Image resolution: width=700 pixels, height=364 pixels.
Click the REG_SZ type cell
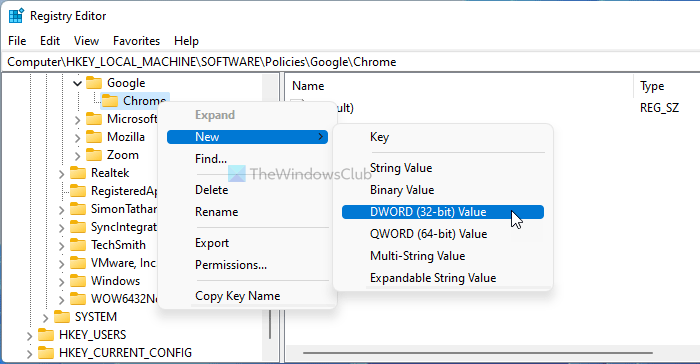pos(659,108)
